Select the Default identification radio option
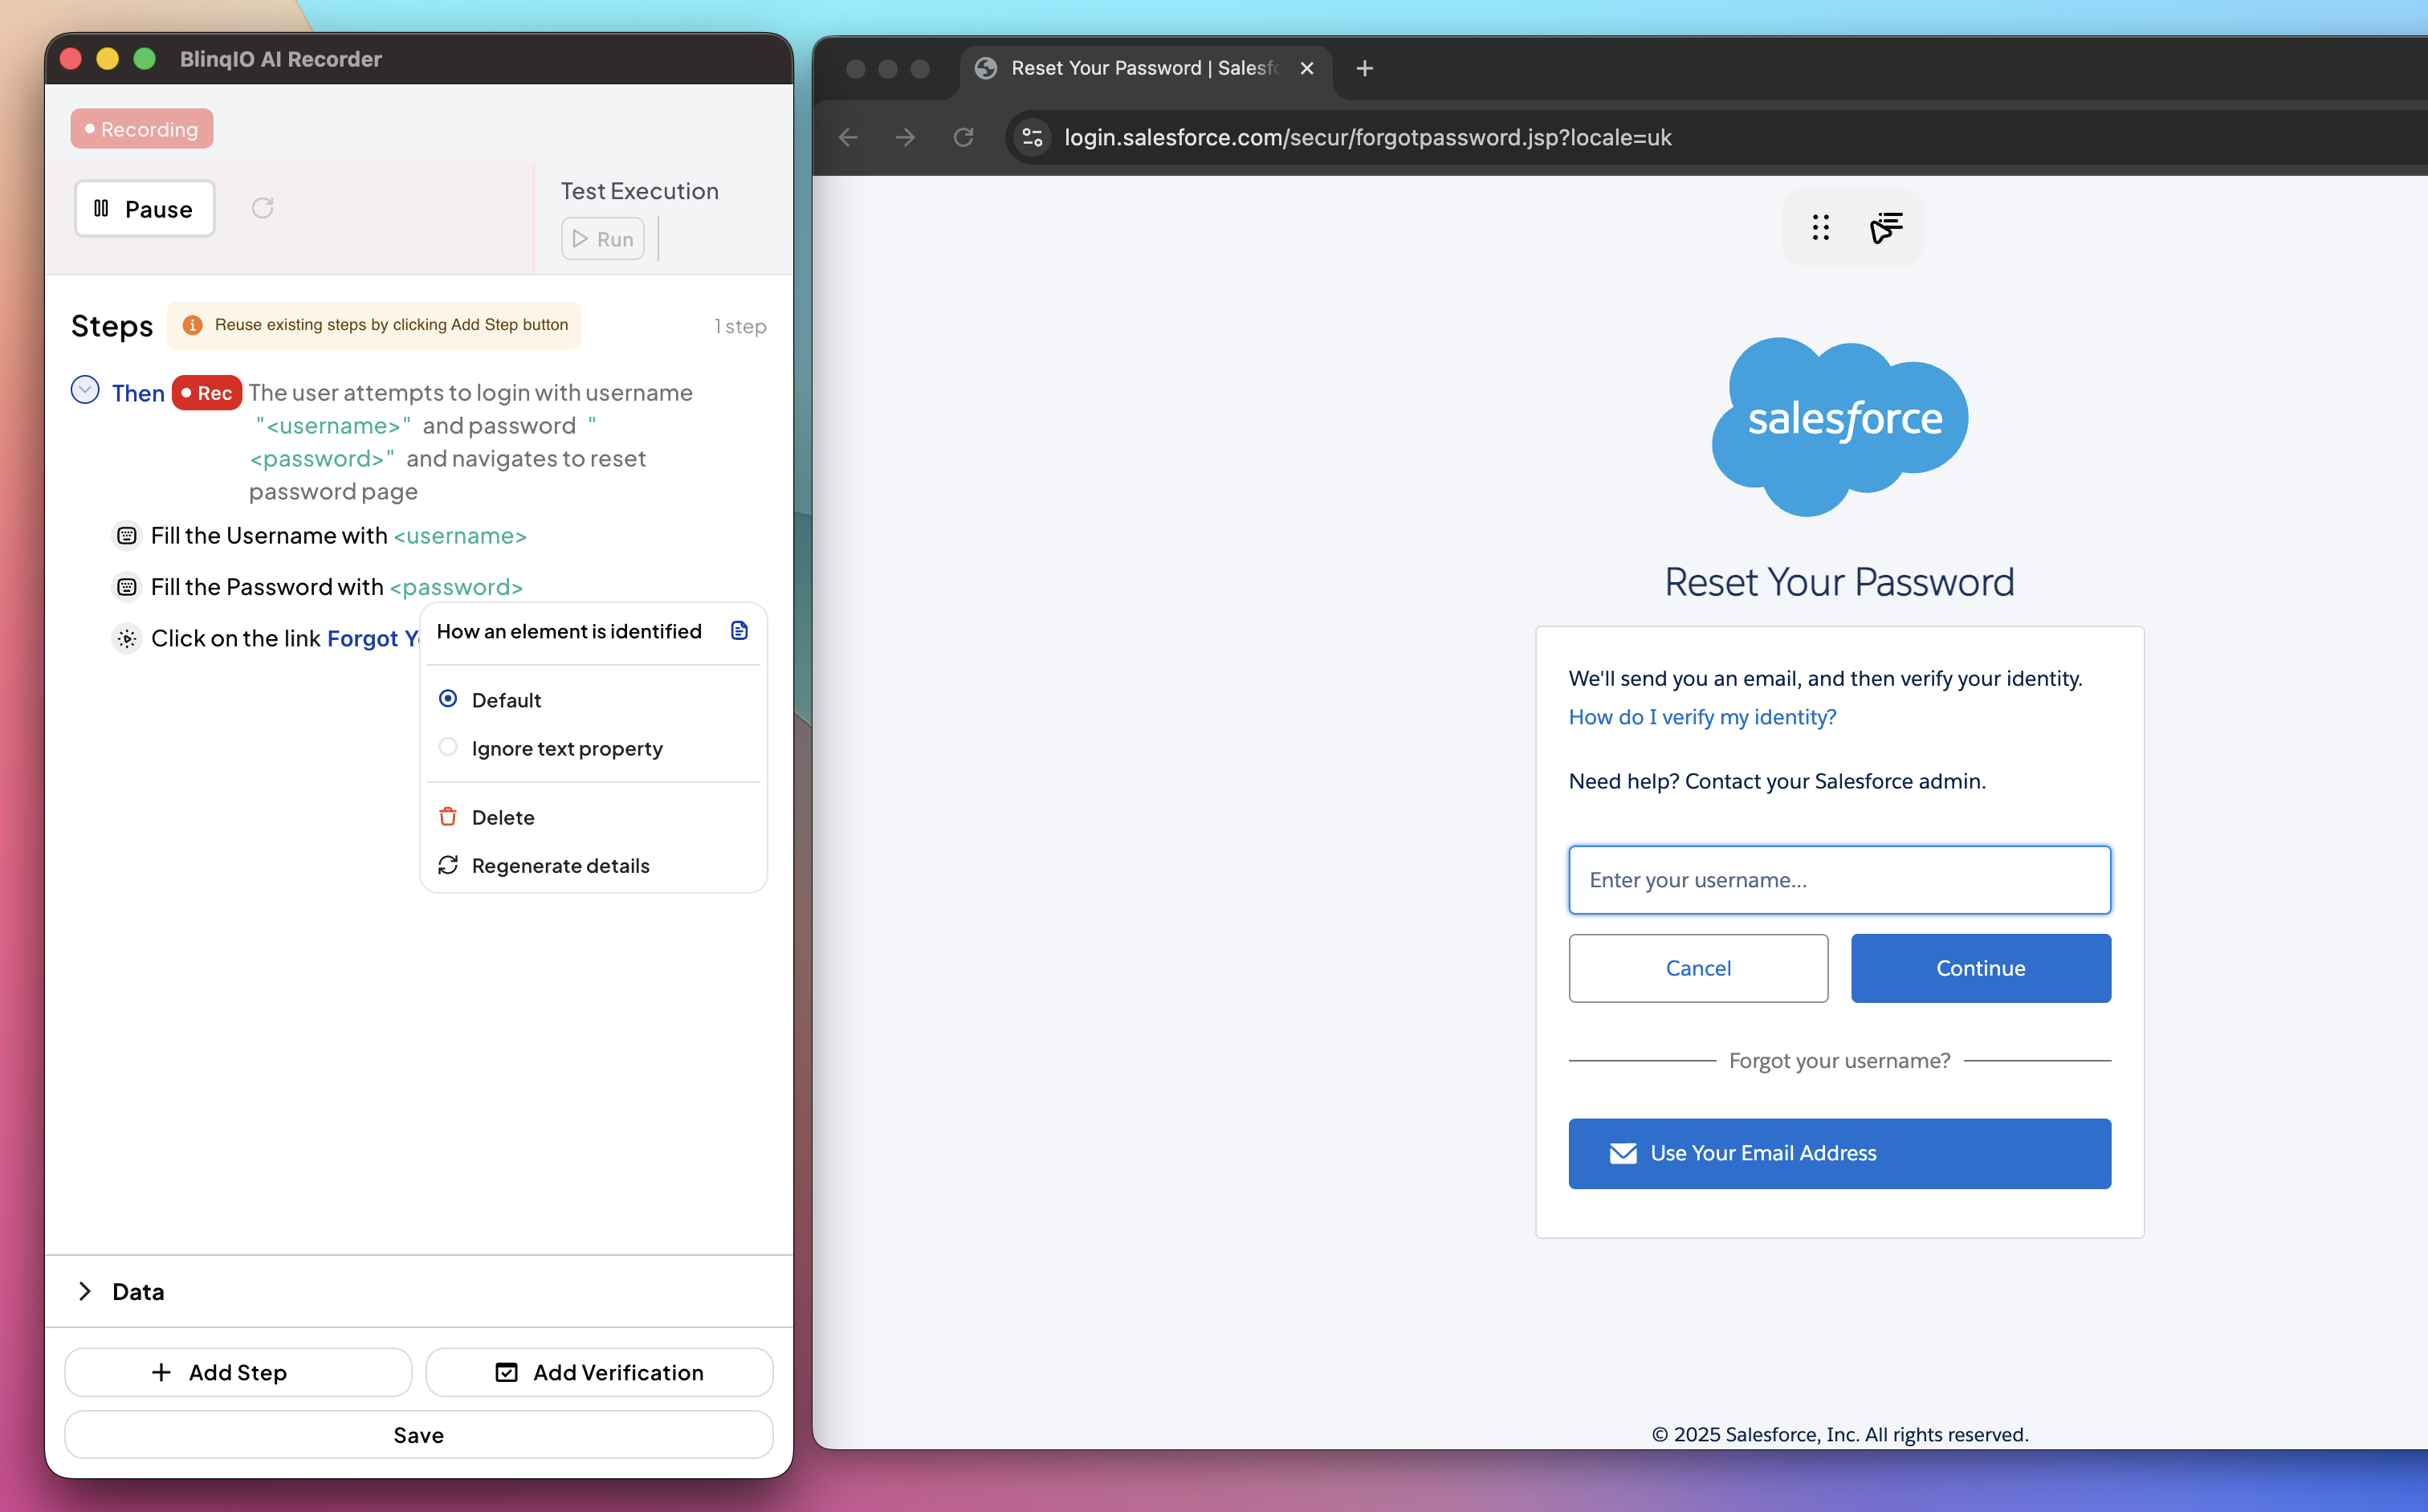Screen dimensions: 2428x1512 tap(448, 699)
